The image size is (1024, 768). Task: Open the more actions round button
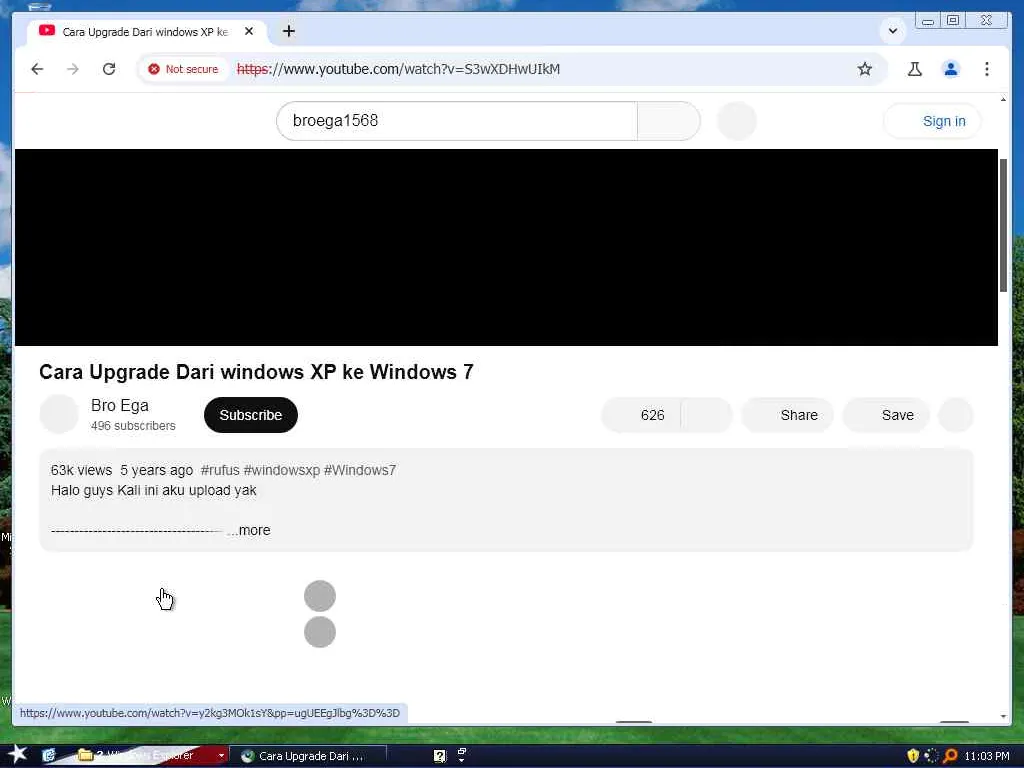tap(955, 415)
